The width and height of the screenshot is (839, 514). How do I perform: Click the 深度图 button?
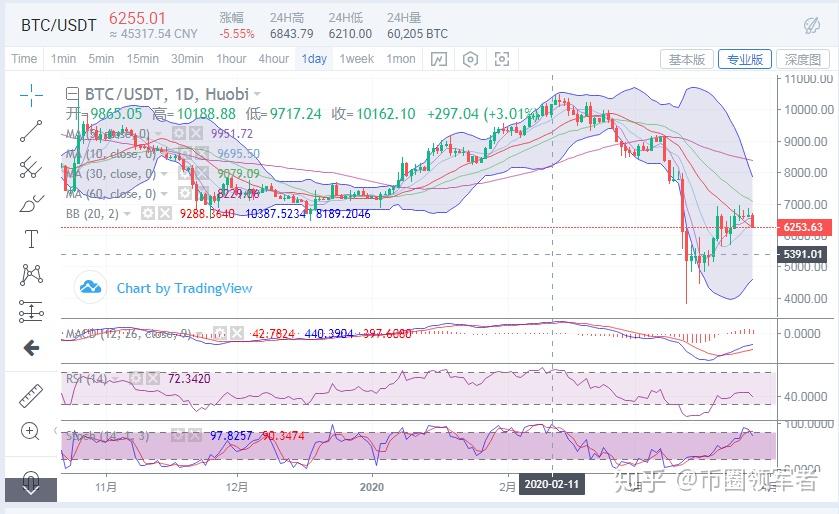[803, 59]
